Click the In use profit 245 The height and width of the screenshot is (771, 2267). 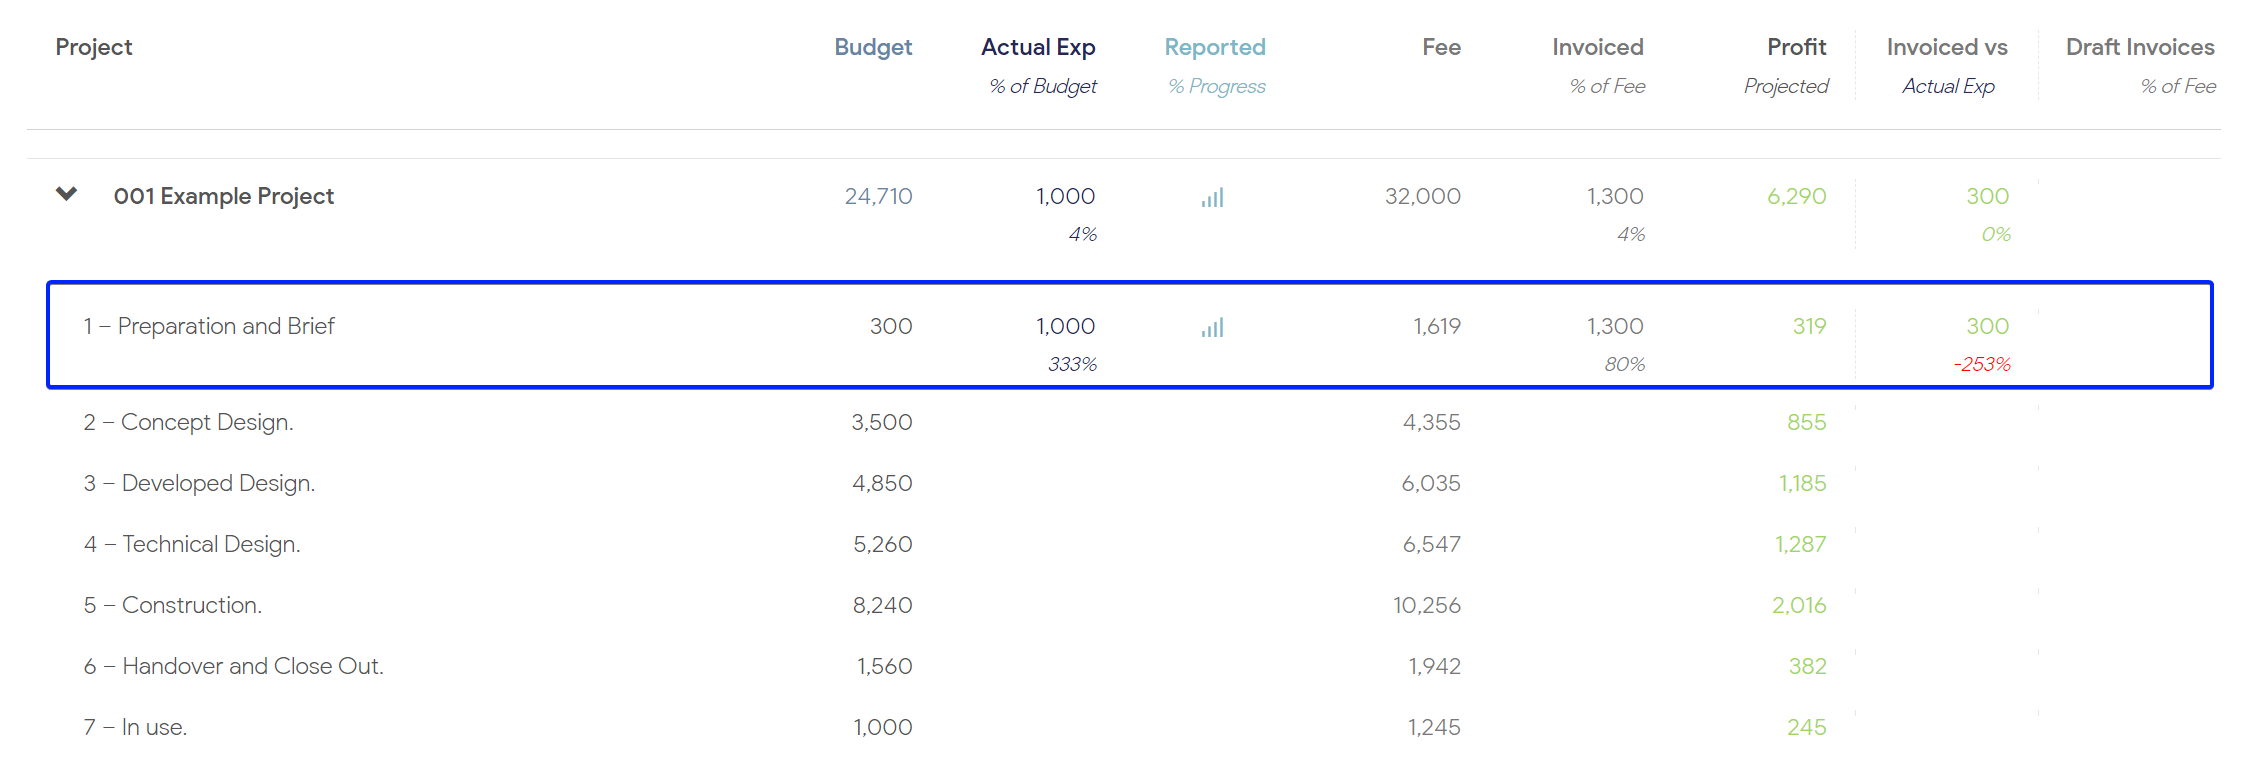[x=1806, y=727]
